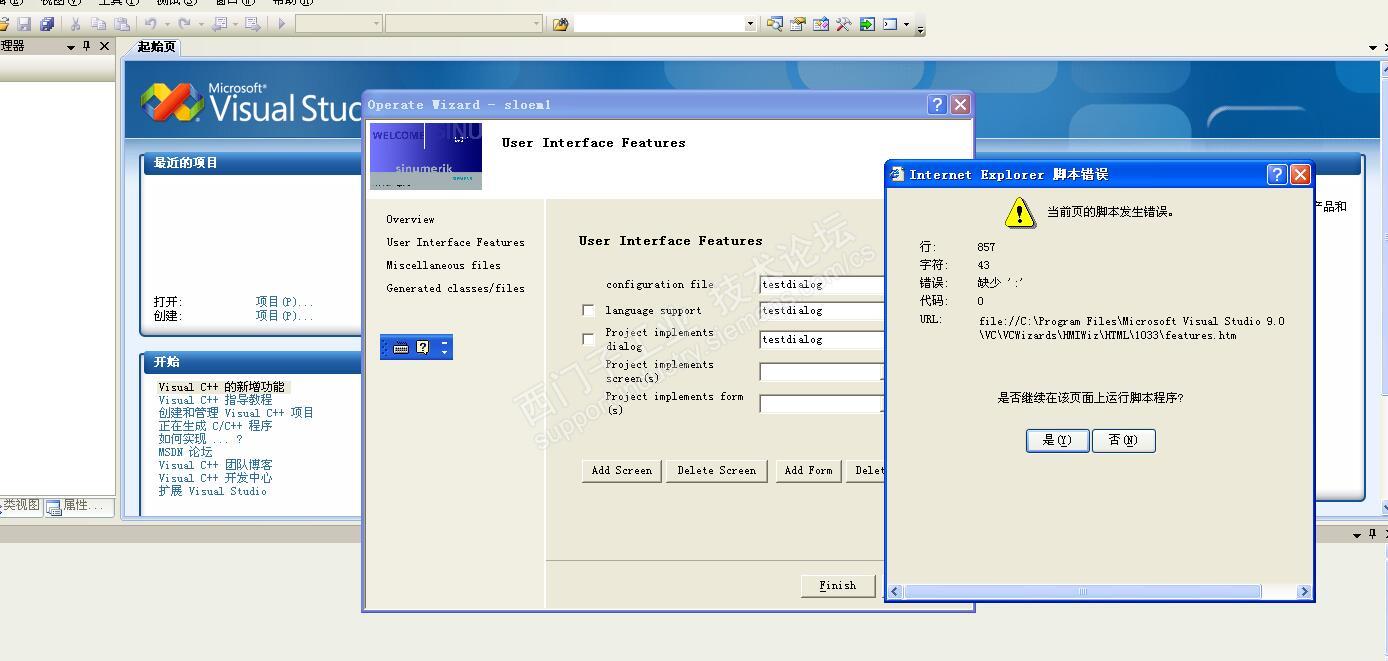Open the Miscellaneous files wizard page
1388x661 pixels.
coord(443,265)
